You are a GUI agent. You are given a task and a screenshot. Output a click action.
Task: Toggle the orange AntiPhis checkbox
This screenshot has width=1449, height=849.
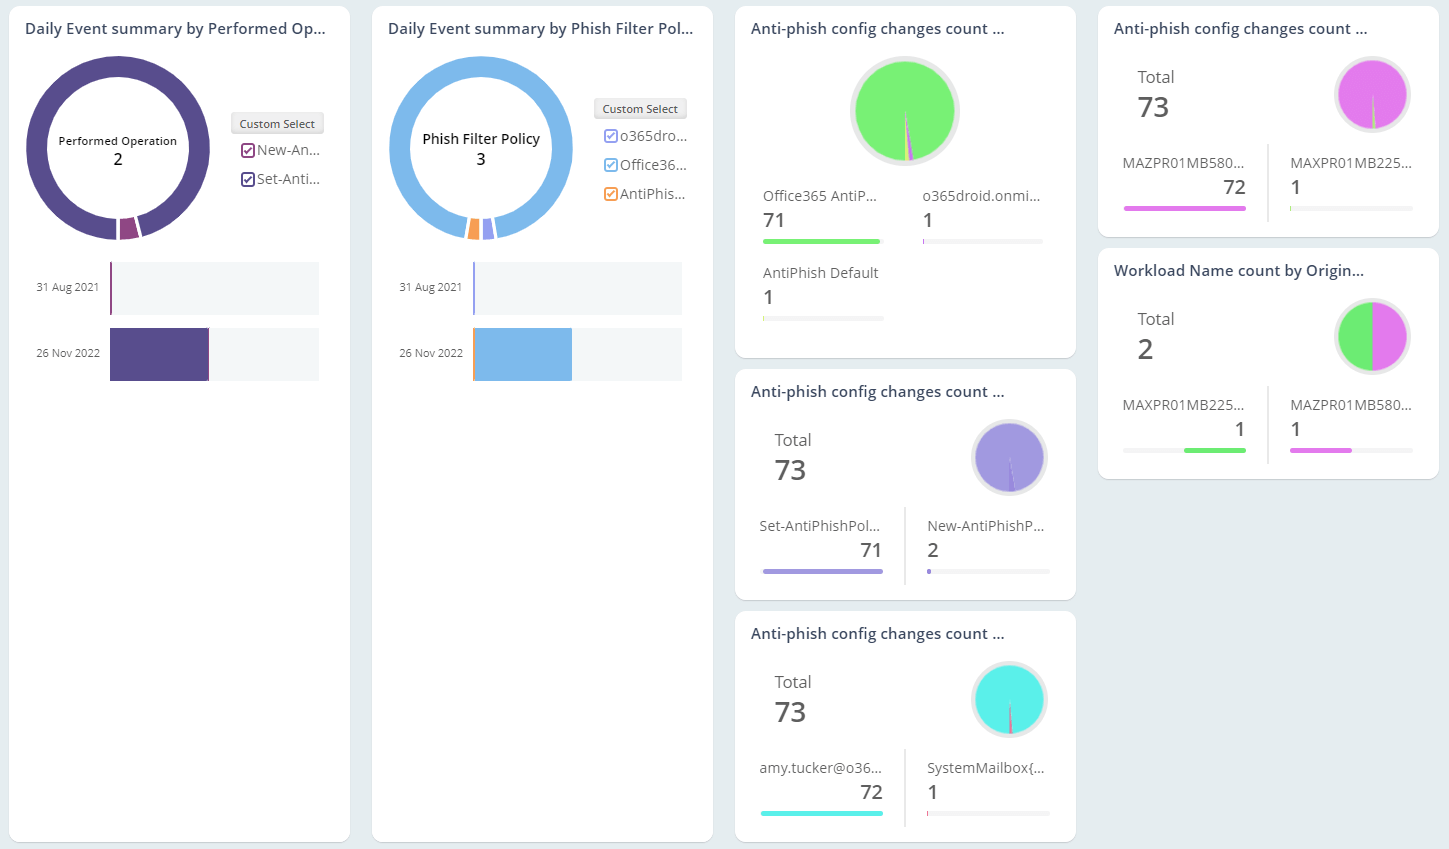(x=609, y=193)
